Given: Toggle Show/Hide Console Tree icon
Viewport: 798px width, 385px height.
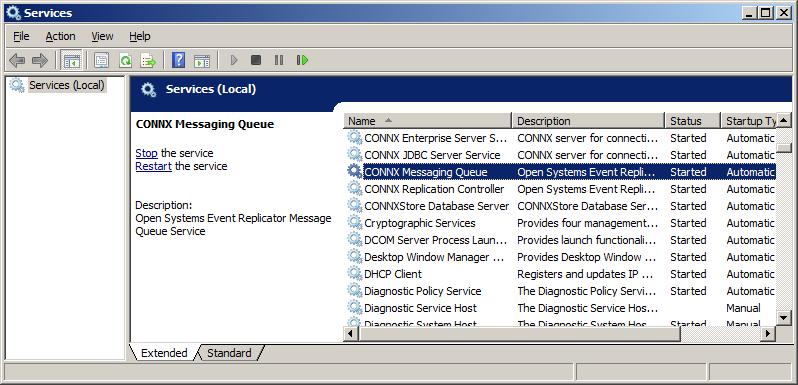Looking at the screenshot, I should point(71,61).
